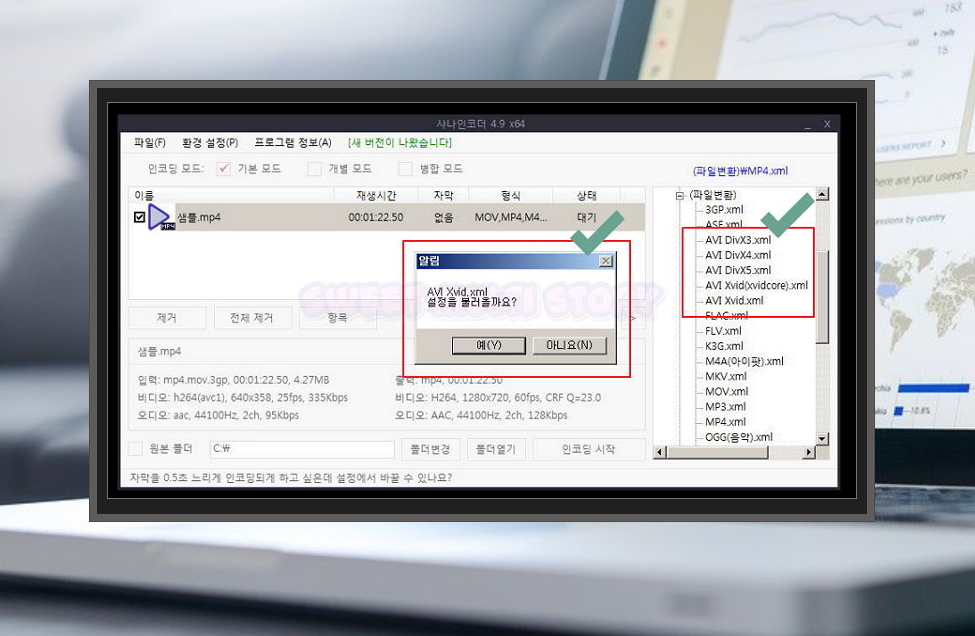Click the 상태 column header
Image resolution: width=975 pixels, height=636 pixels.
[x=586, y=195]
